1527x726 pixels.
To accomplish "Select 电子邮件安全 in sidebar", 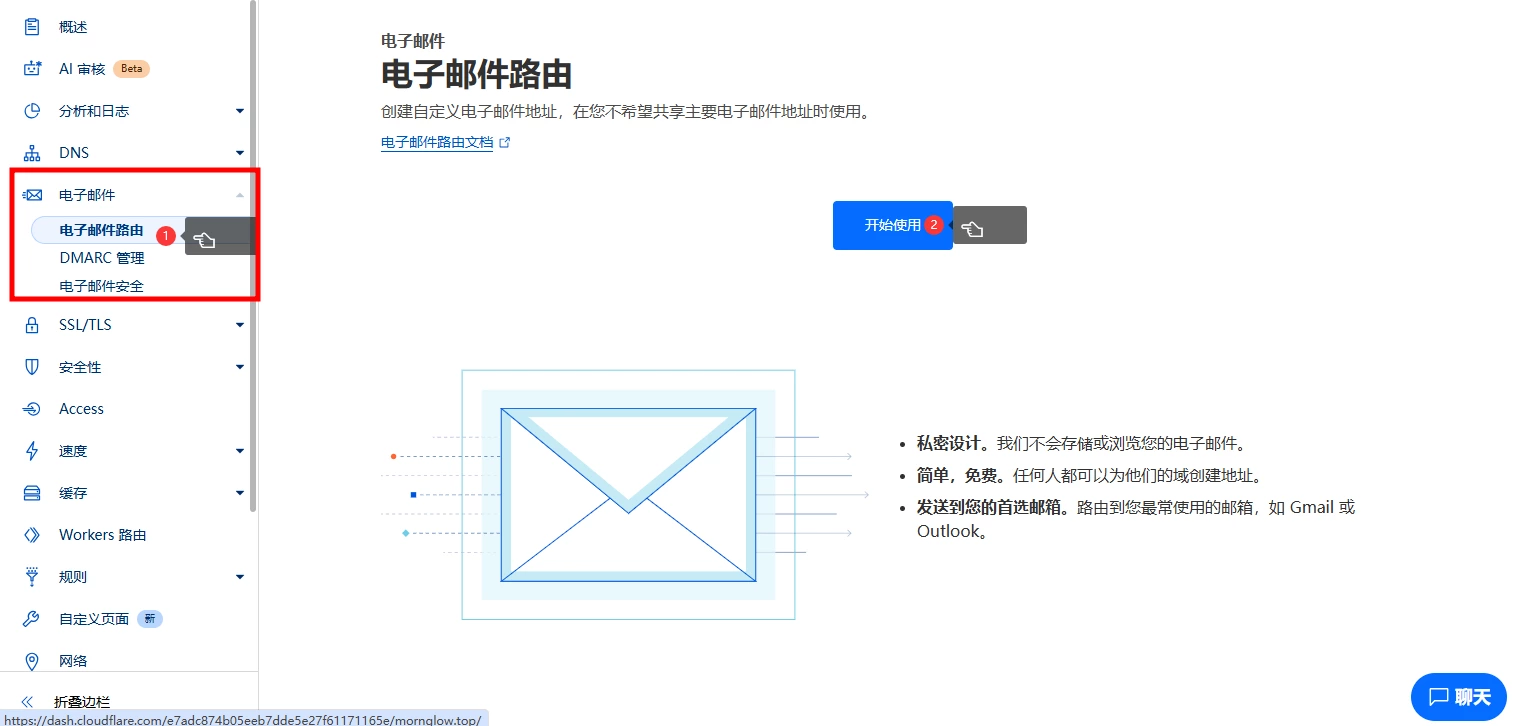I will coord(101,286).
